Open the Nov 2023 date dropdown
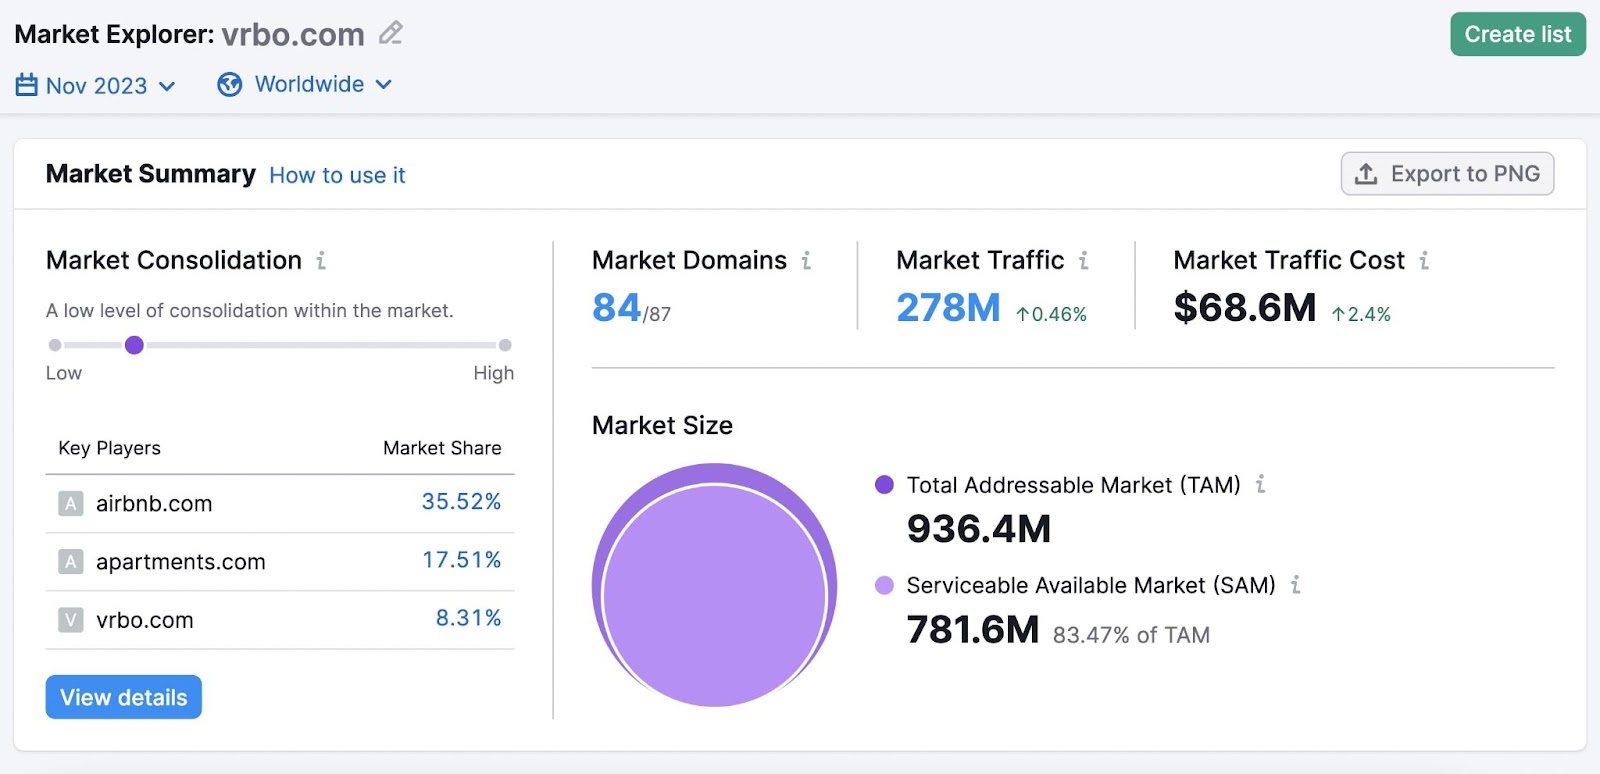 pos(110,86)
